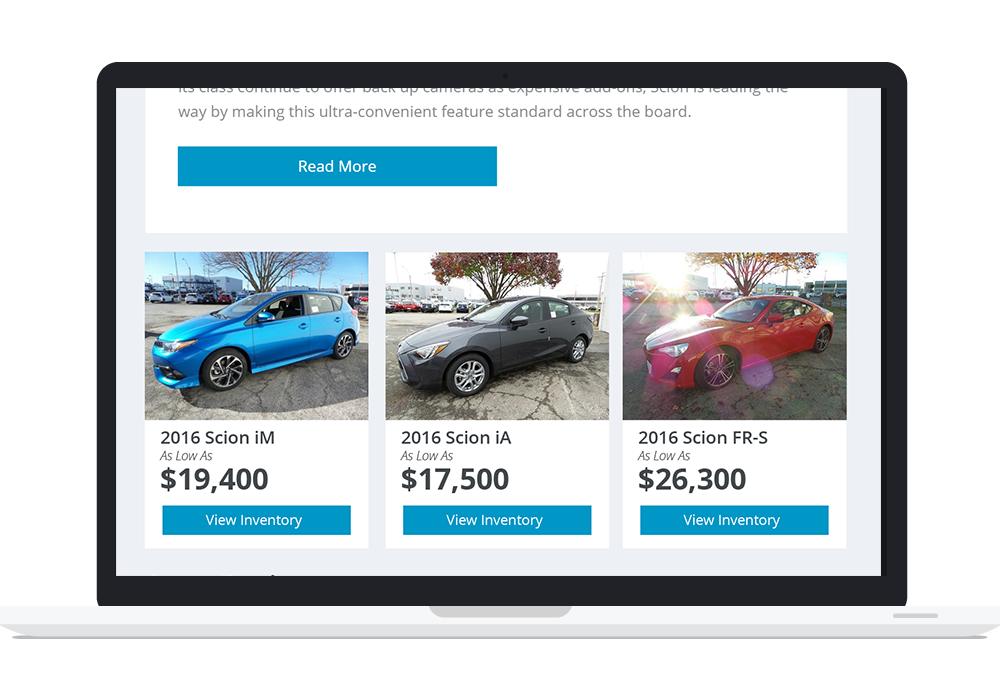Image resolution: width=1000 pixels, height=700 pixels.
Task: Open View Inventory for Scion FR-S
Action: click(x=734, y=520)
